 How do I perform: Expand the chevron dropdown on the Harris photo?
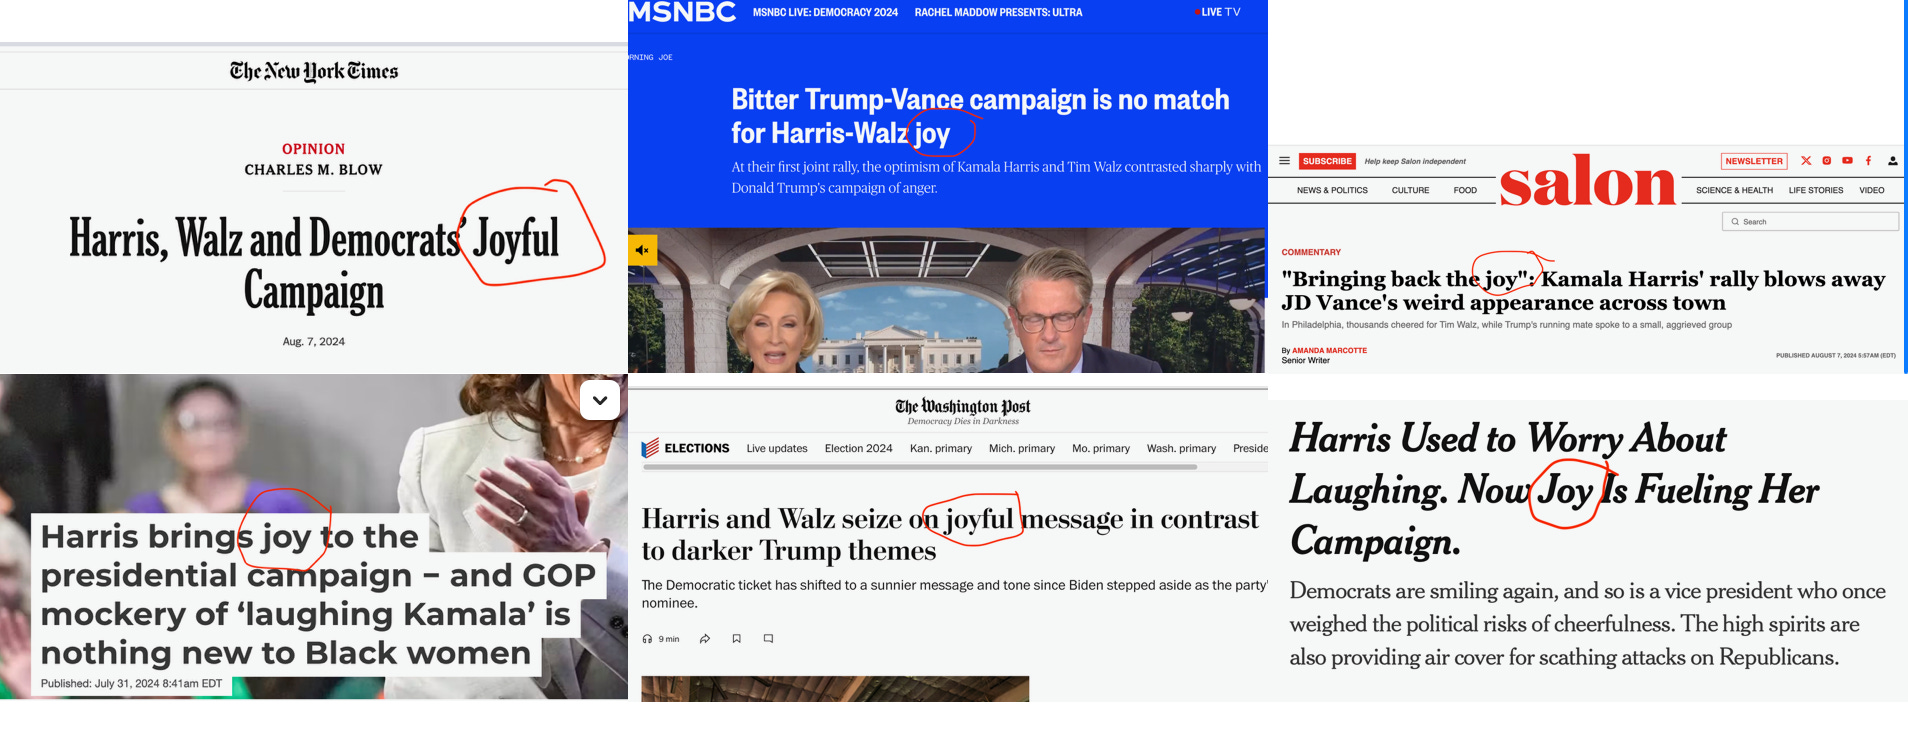pos(600,400)
